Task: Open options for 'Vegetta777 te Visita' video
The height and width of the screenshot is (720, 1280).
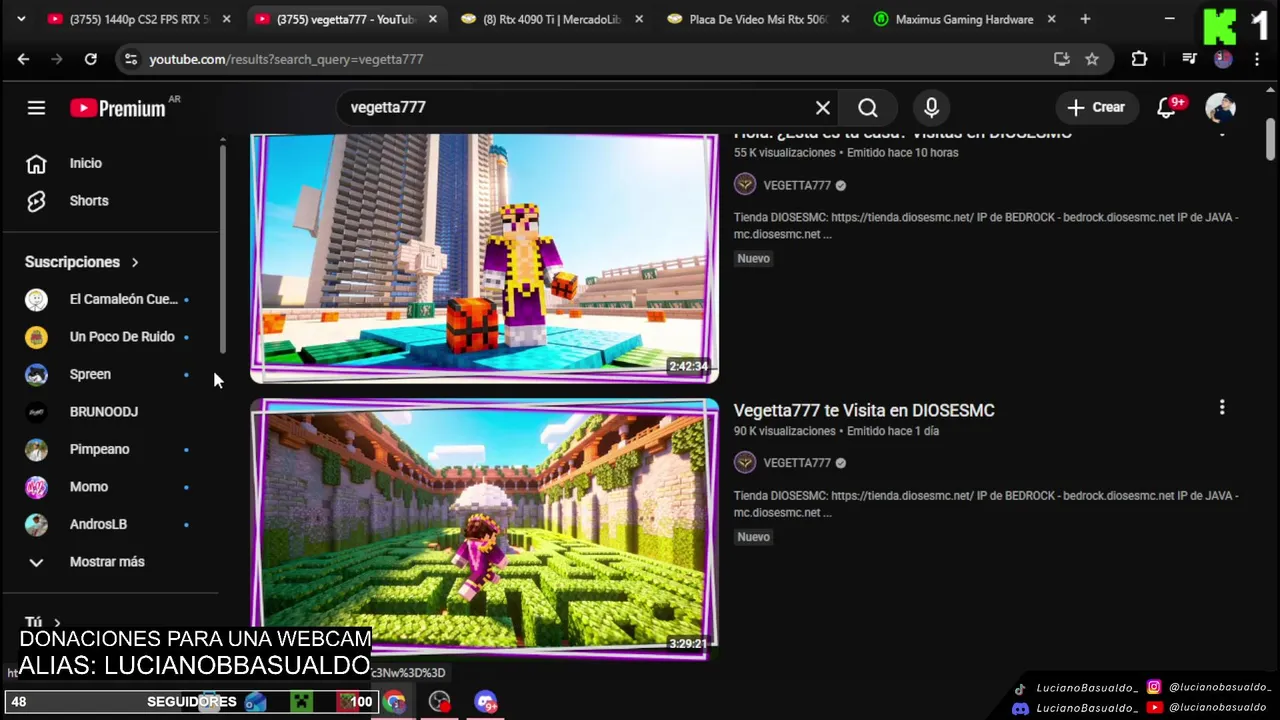Action: pyautogui.click(x=1222, y=408)
